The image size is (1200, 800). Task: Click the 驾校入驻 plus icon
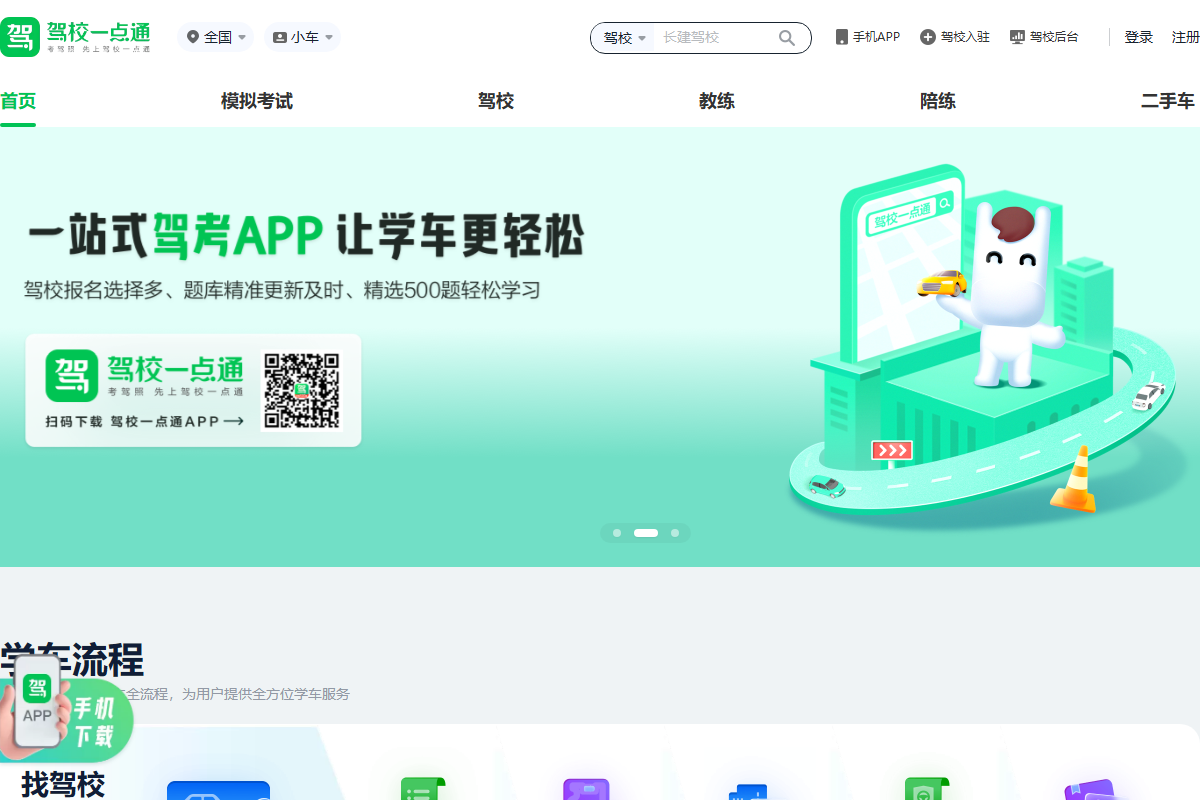point(928,37)
